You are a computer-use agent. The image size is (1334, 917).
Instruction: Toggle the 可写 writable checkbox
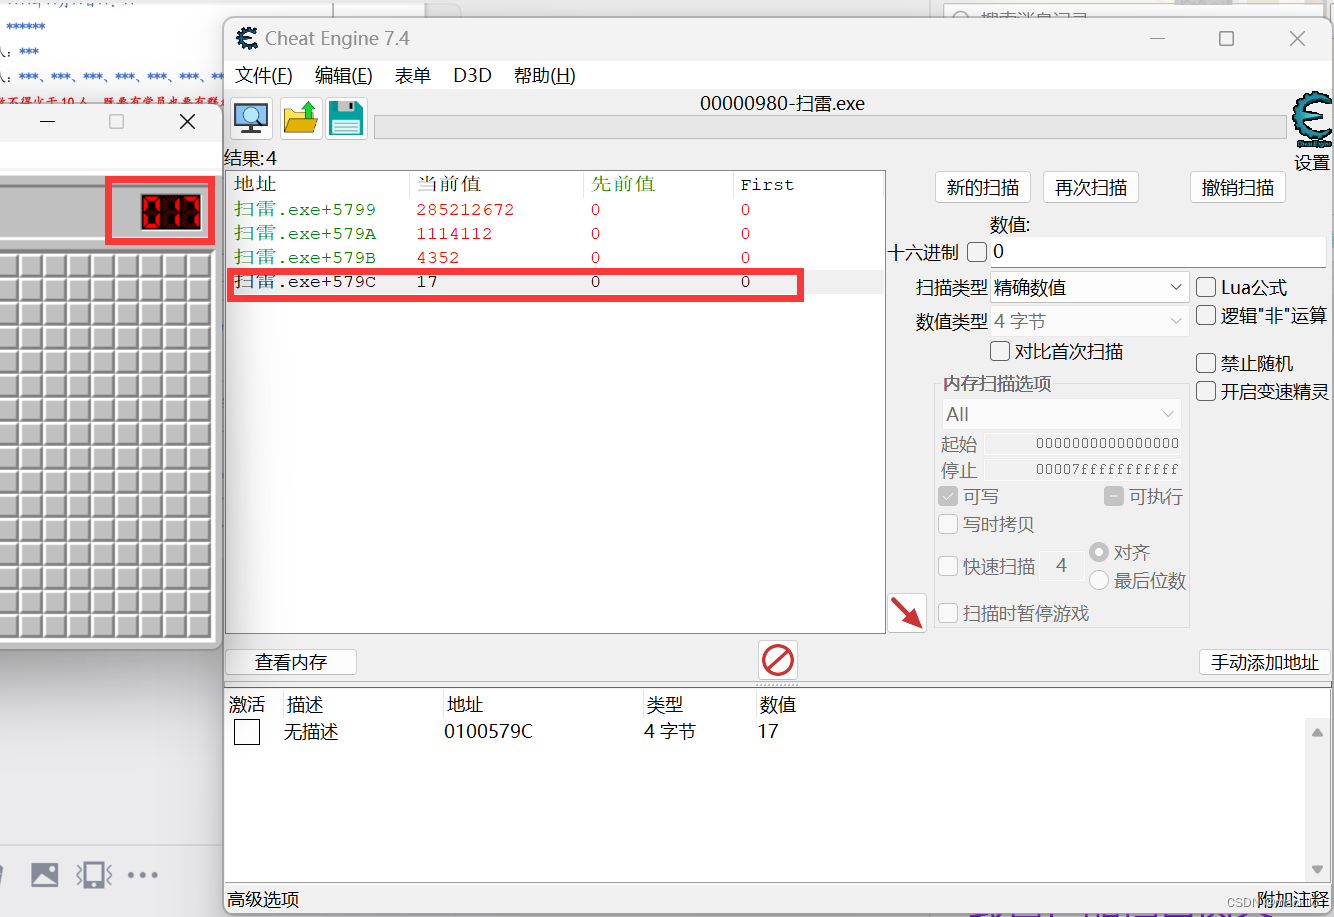948,496
